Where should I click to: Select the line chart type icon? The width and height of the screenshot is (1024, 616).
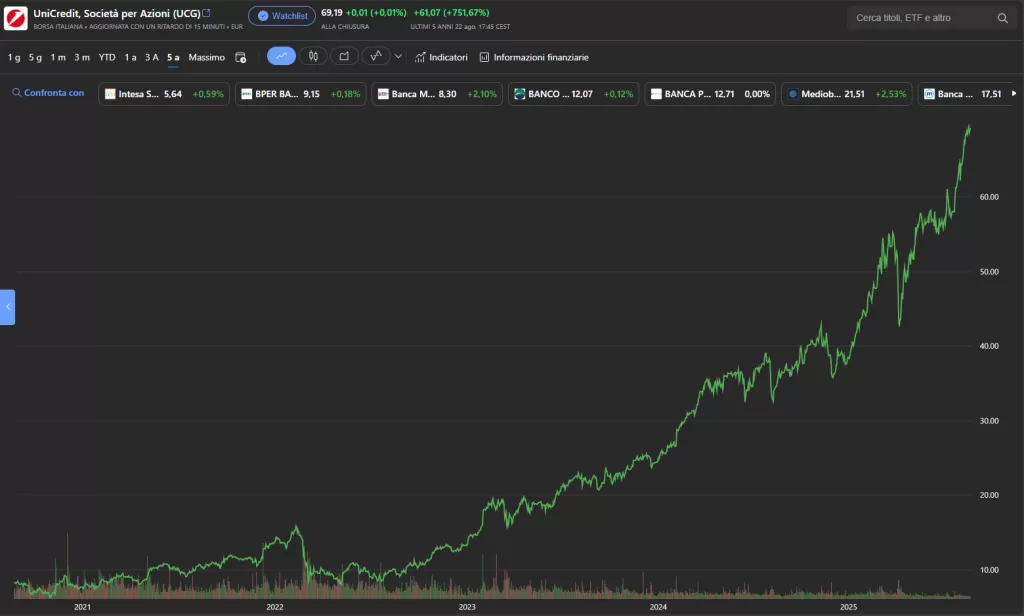click(281, 57)
